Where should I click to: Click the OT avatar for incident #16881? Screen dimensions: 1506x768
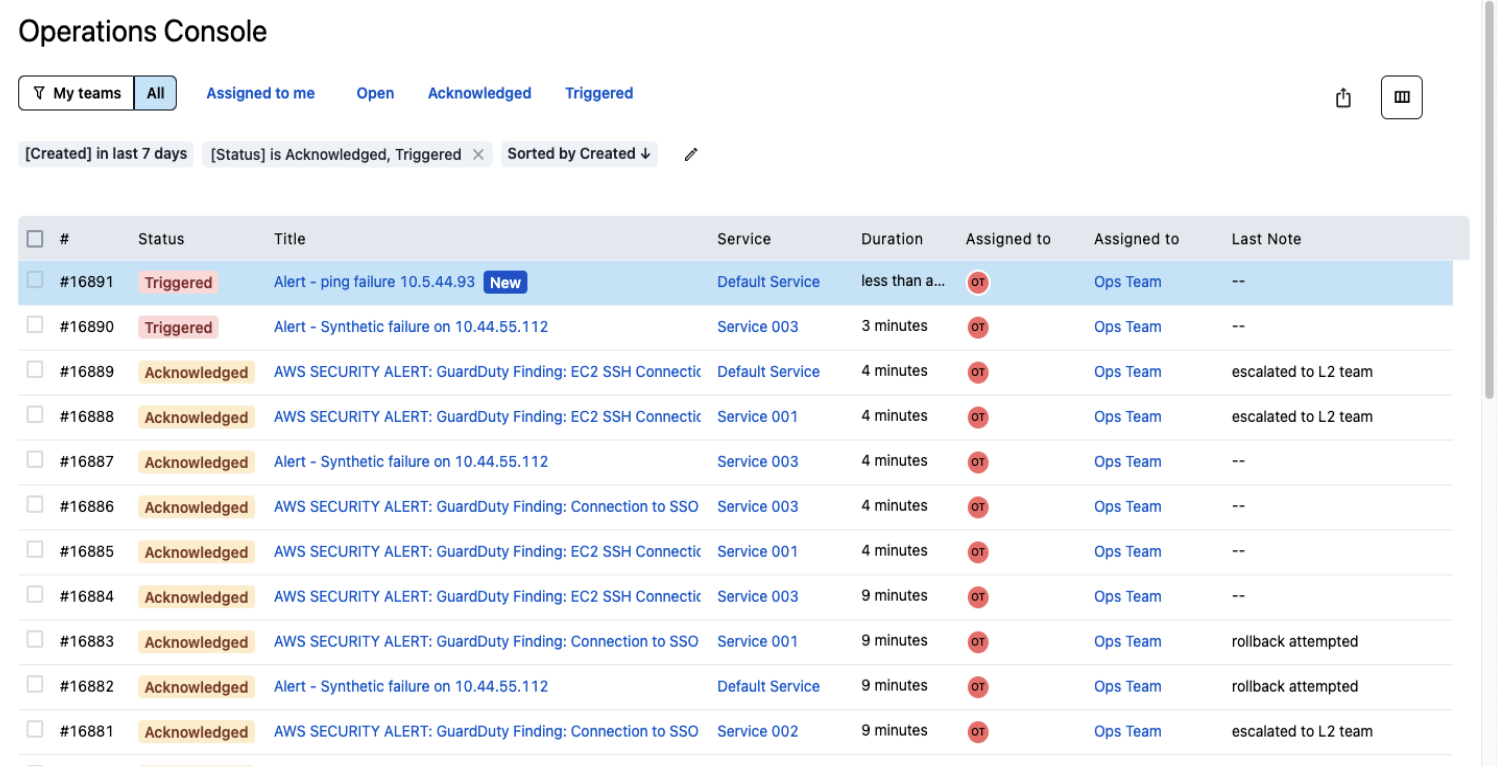(978, 732)
